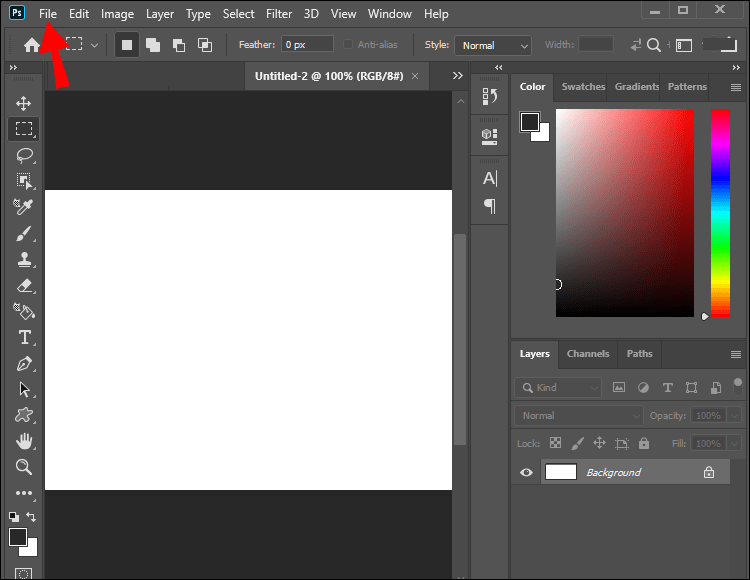Select the Eraser tool

coord(23,285)
